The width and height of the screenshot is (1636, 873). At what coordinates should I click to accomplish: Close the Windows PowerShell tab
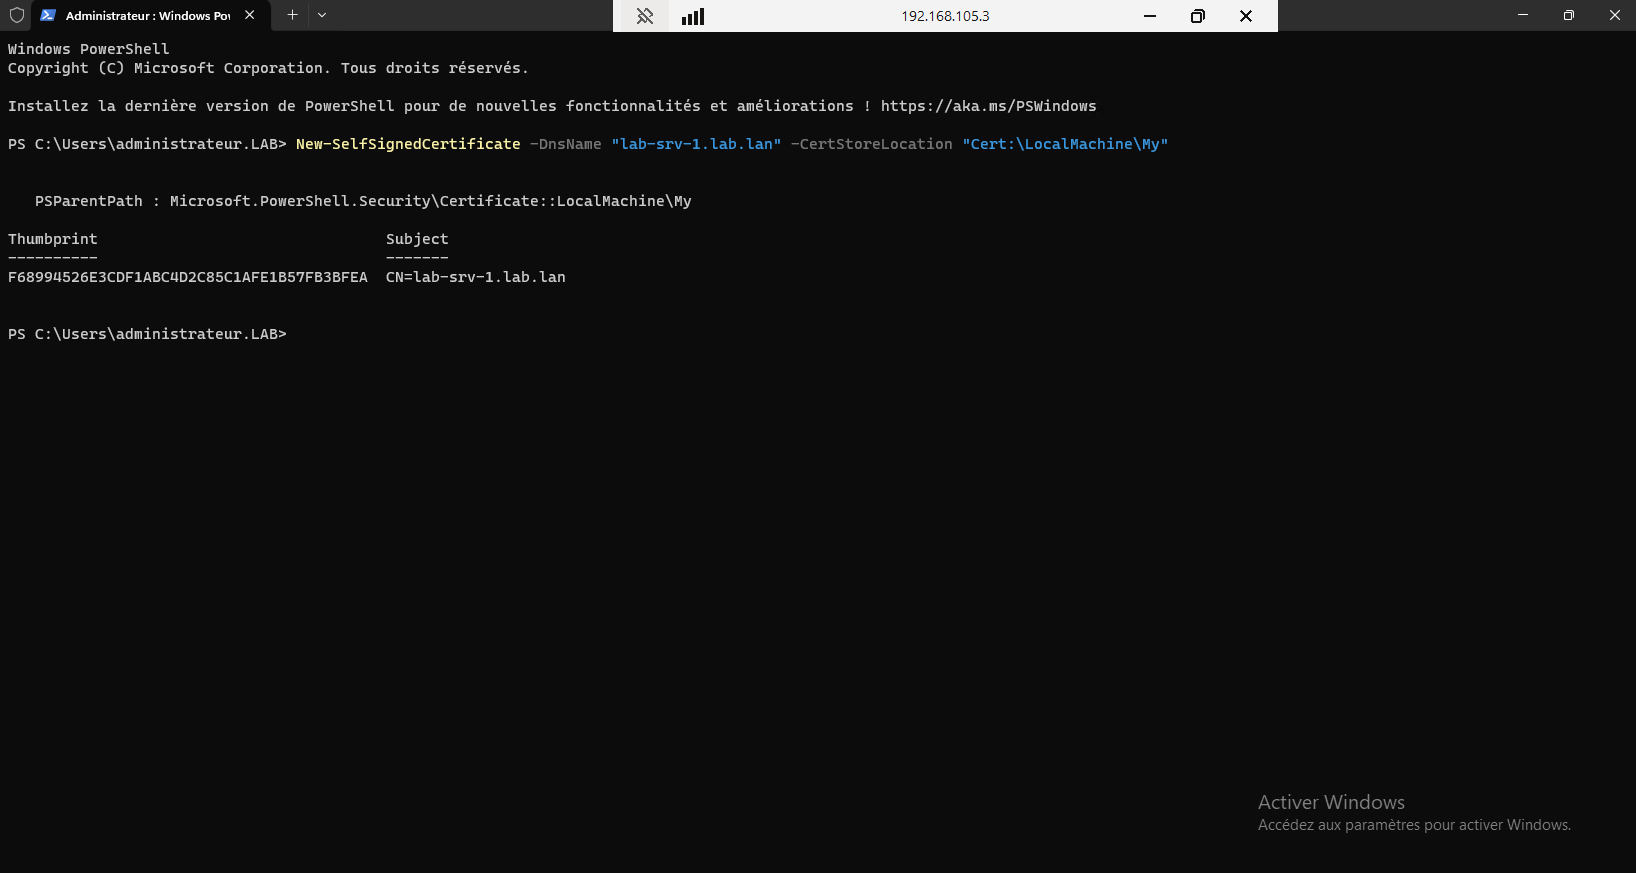[250, 15]
